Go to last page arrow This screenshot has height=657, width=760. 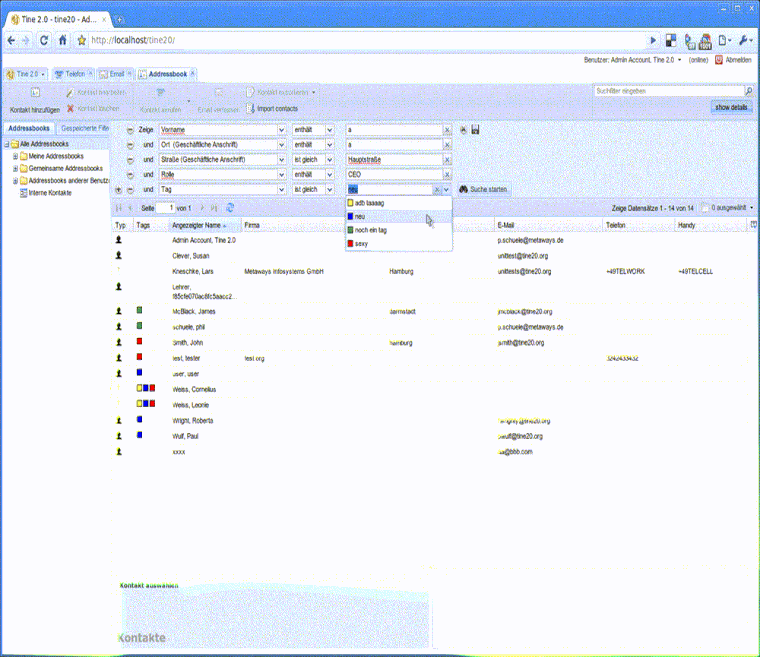[214, 208]
